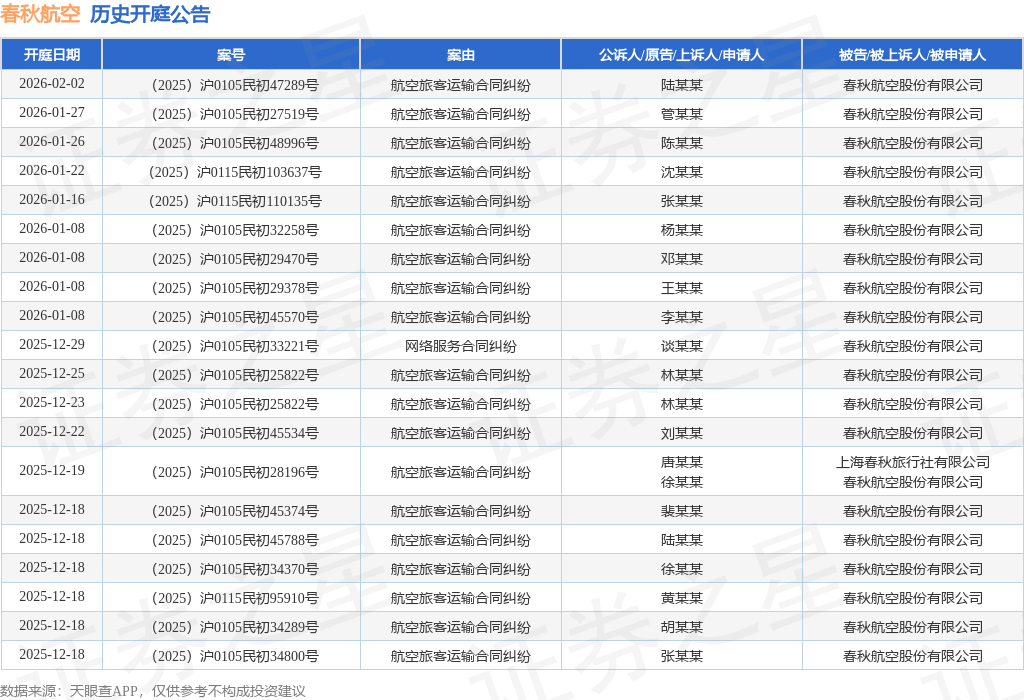Screen dimensions: 1024x700
Task: Click case number 沪0105民初34370号
Action: [x=235, y=569]
